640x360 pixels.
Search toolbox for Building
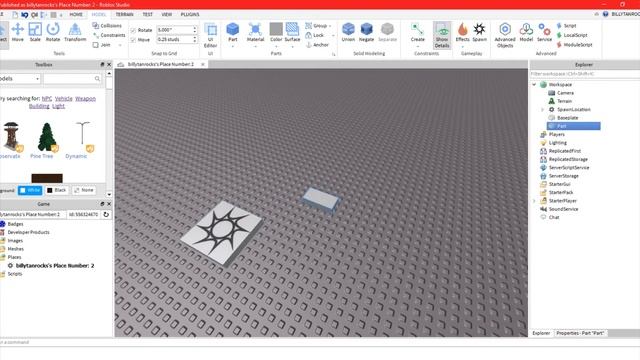pos(39,106)
